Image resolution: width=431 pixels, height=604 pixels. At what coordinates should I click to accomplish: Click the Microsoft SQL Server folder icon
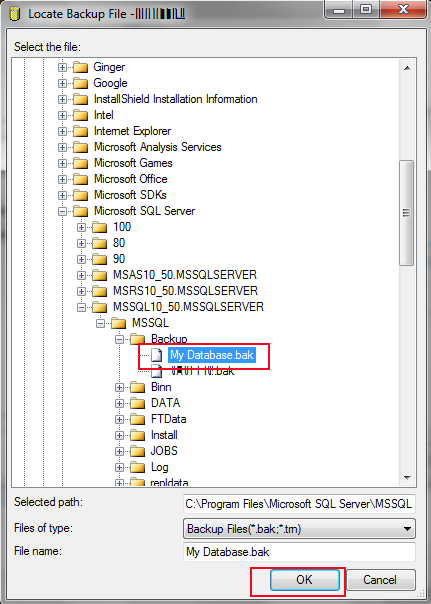pos(81,211)
